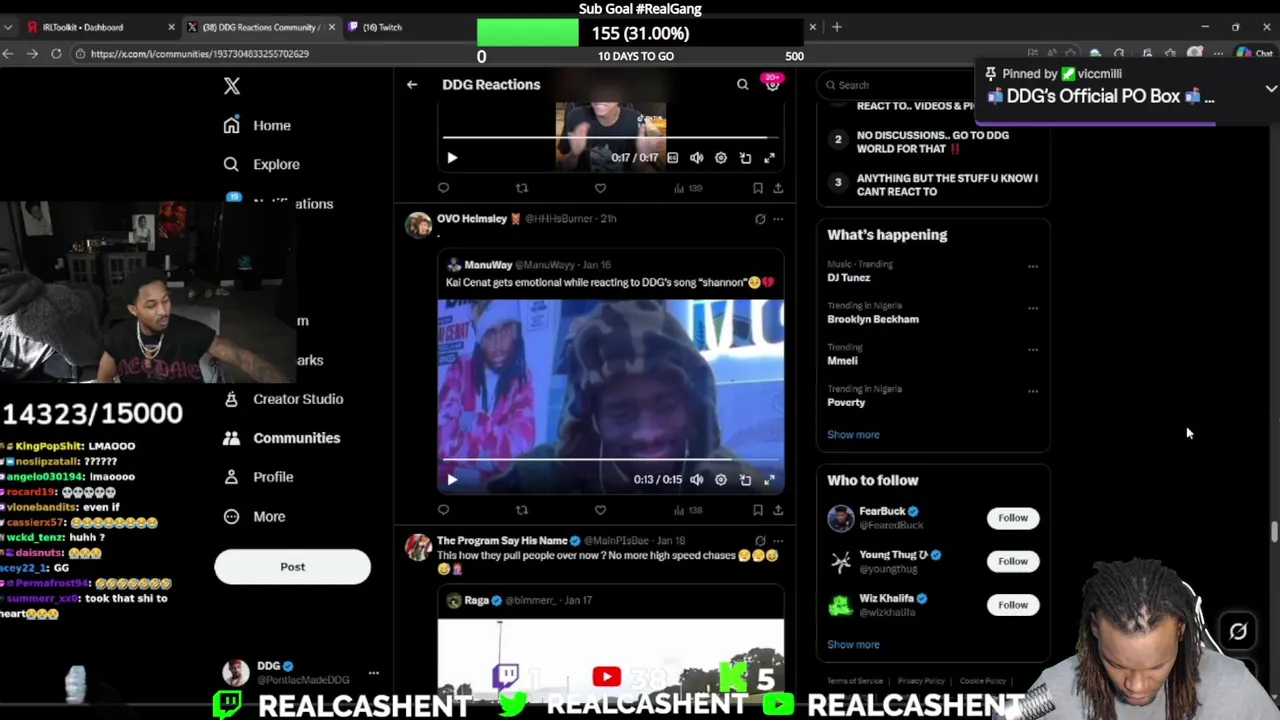
Task: Go fullscreen on the 0:15 video
Action: [769, 480]
